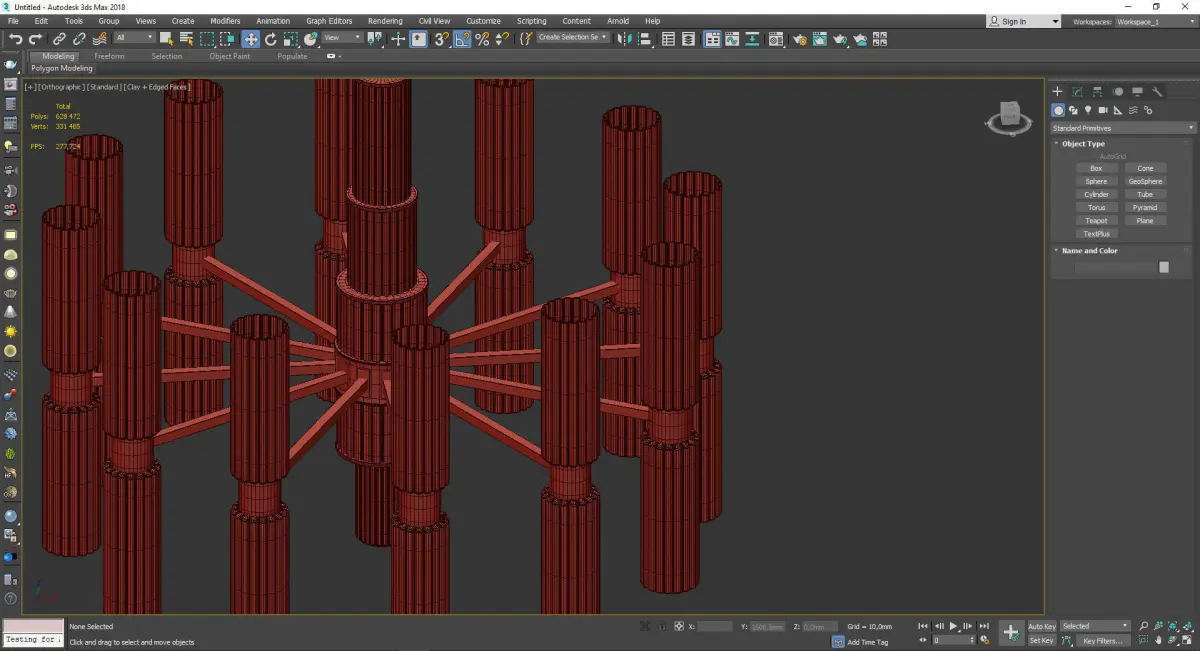The image size is (1200, 651).
Task: Click the Undo arrow icon
Action: pyautogui.click(x=15, y=39)
